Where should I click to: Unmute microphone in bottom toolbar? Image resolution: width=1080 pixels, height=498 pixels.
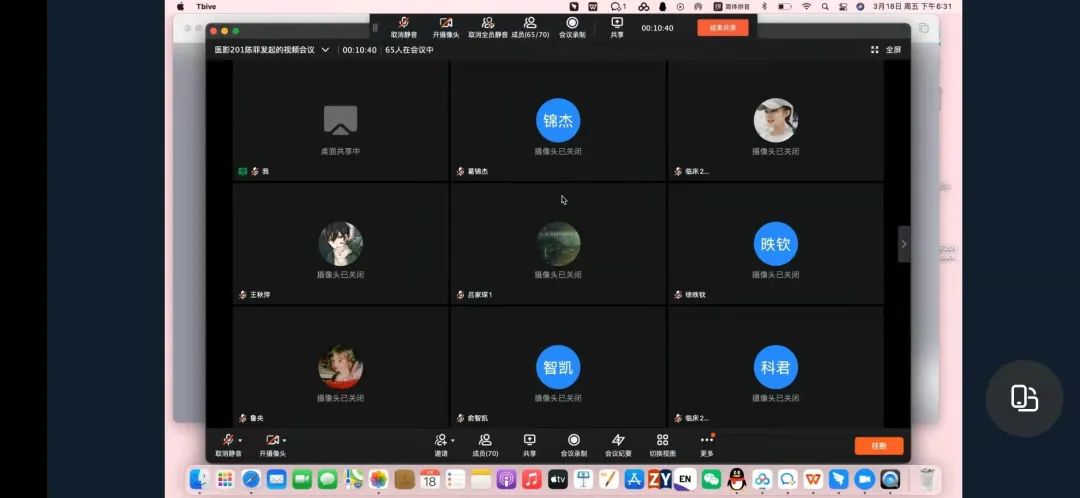(x=227, y=441)
